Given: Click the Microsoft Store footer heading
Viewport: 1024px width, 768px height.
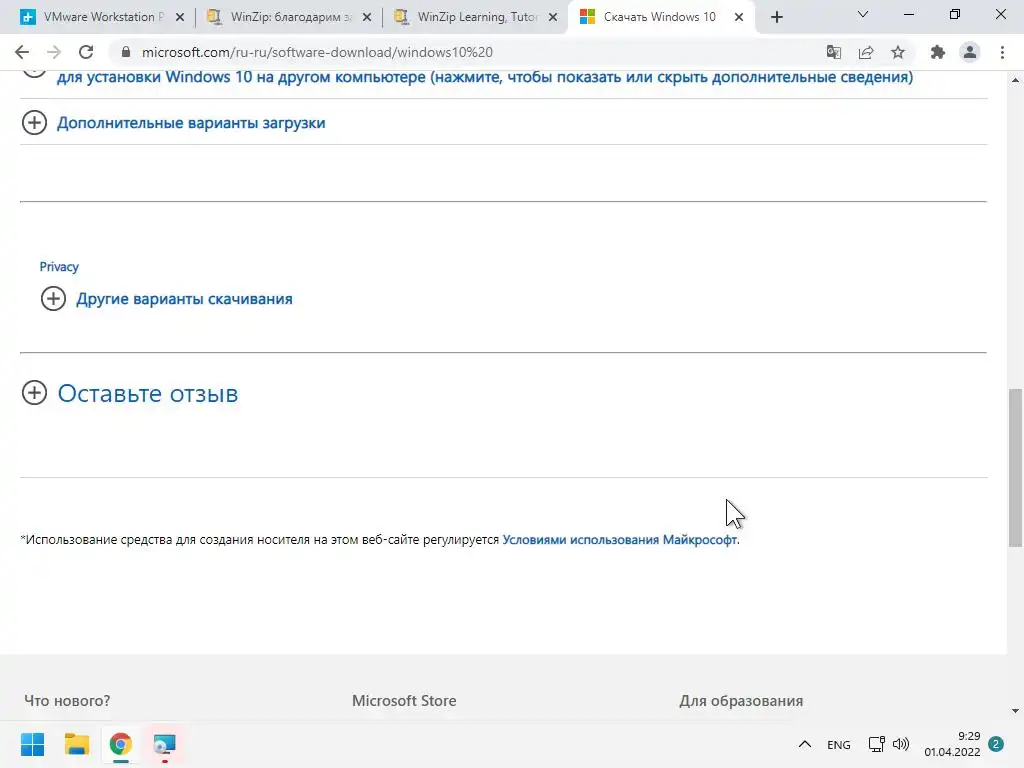Looking at the screenshot, I should pos(404,701).
